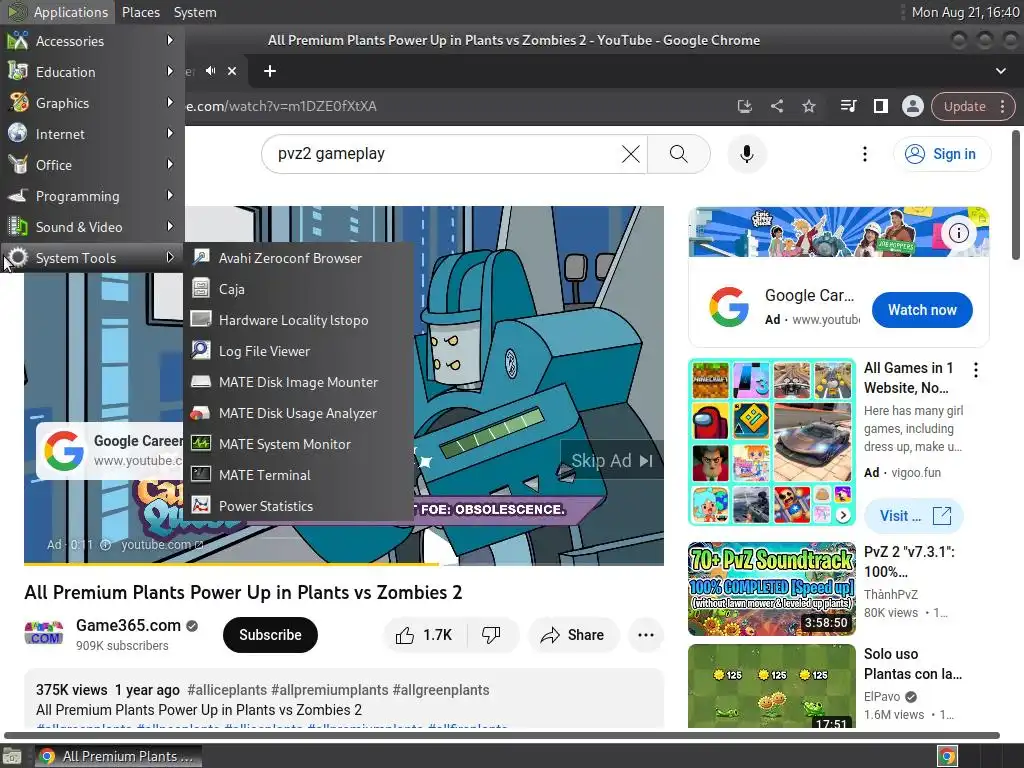Click the YouTube search magnifier button
Viewport: 1024px width, 768px height.
pyautogui.click(x=679, y=154)
